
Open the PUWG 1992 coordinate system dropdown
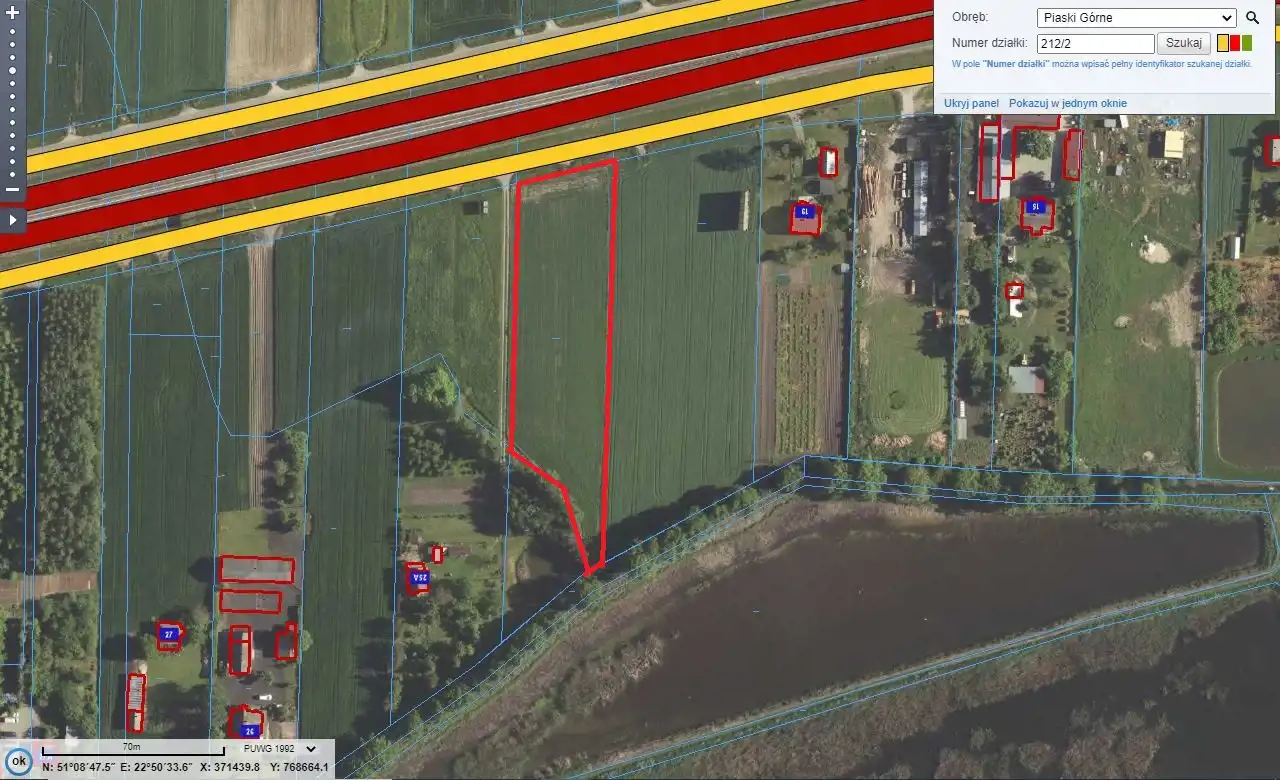(279, 748)
